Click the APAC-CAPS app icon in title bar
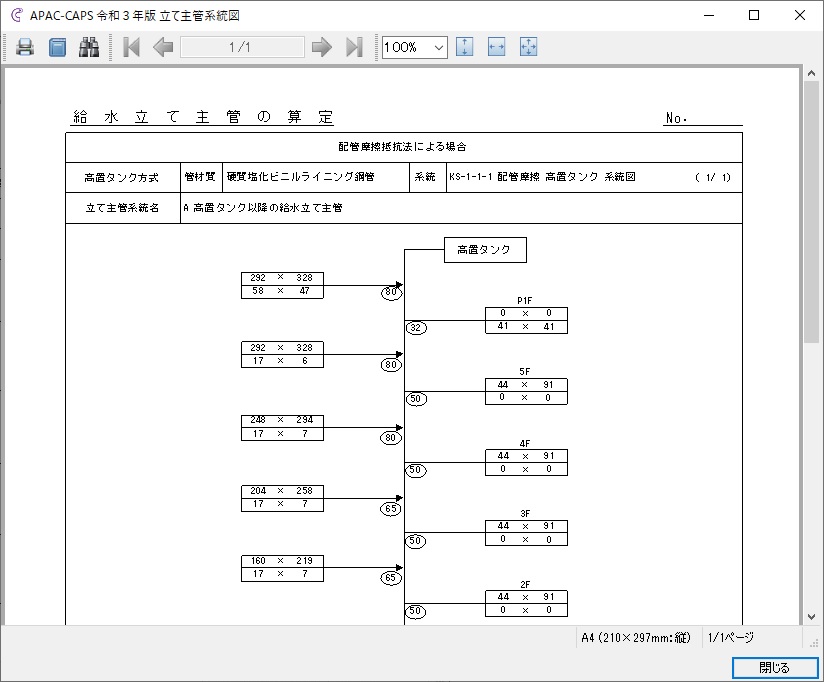Screen dimensions: 824x682 tap(17, 15)
